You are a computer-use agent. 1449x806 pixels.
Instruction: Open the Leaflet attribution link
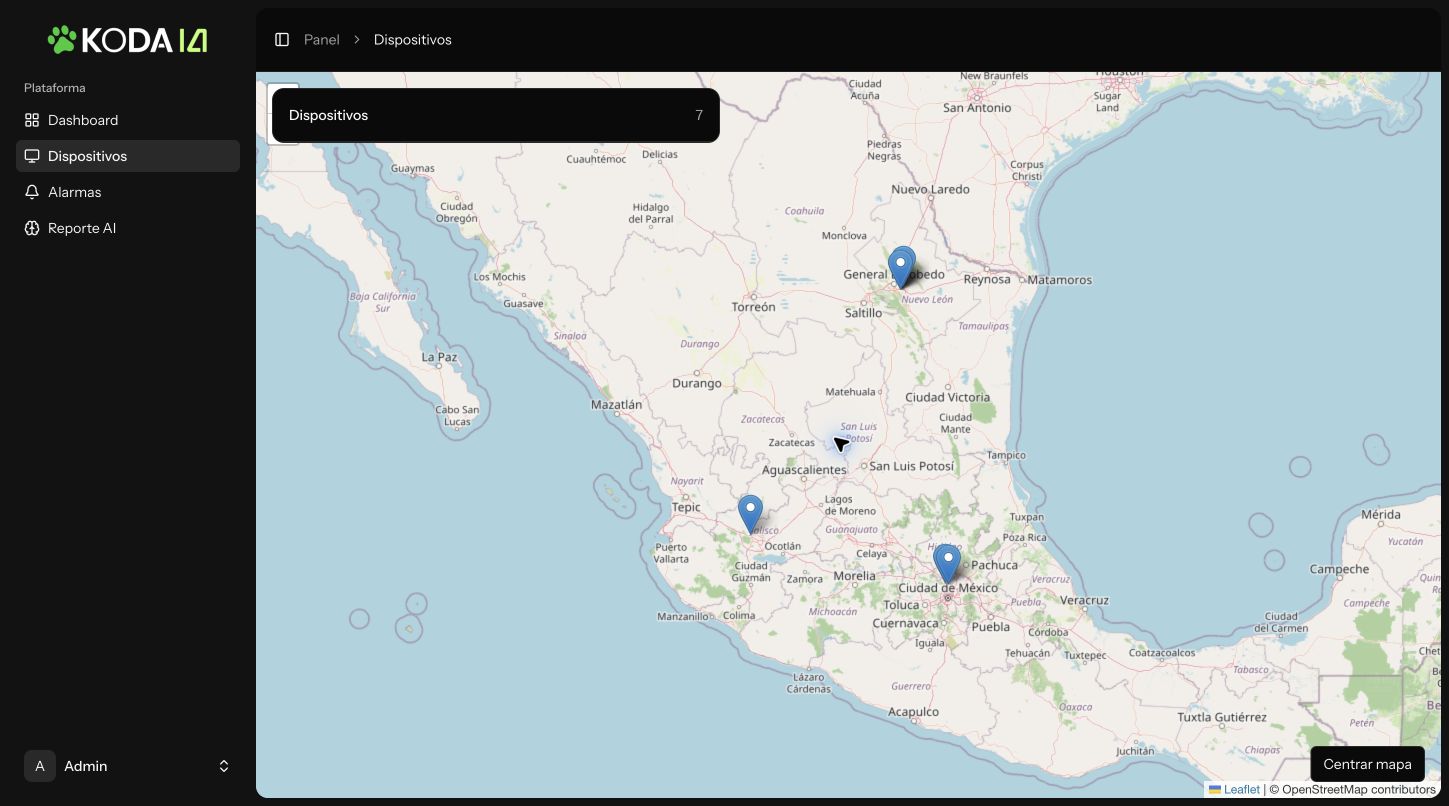click(1234, 789)
